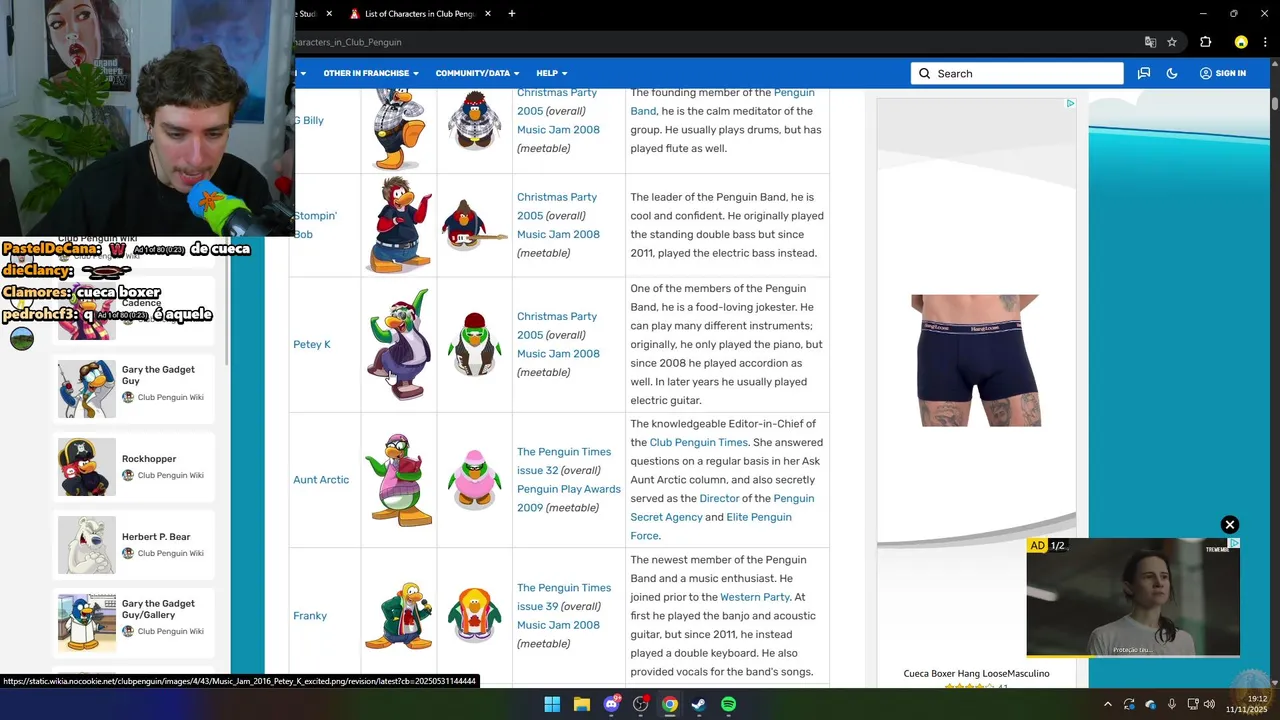Open Christmas Party 2005 link in Petey K row
The height and width of the screenshot is (720, 1280).
click(x=556, y=325)
